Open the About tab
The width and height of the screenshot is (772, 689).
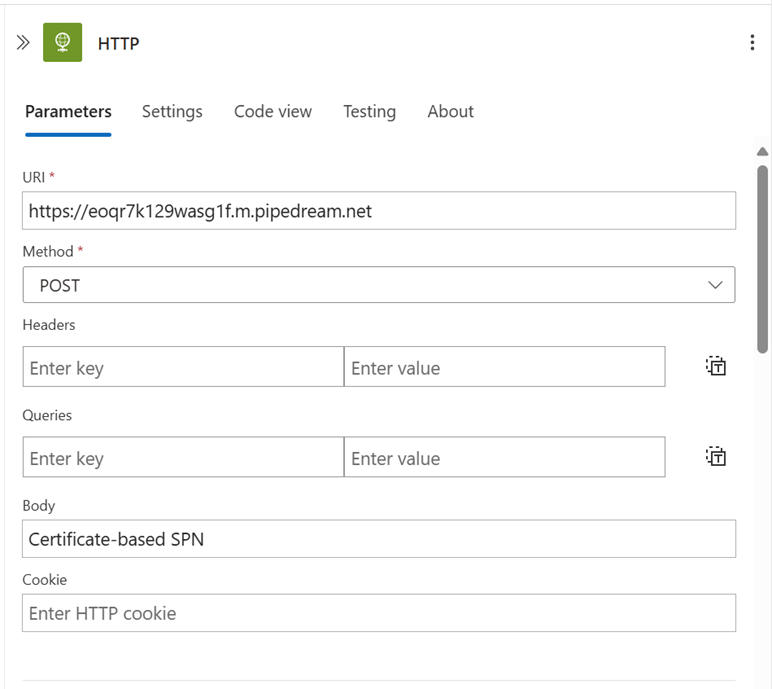pos(450,112)
